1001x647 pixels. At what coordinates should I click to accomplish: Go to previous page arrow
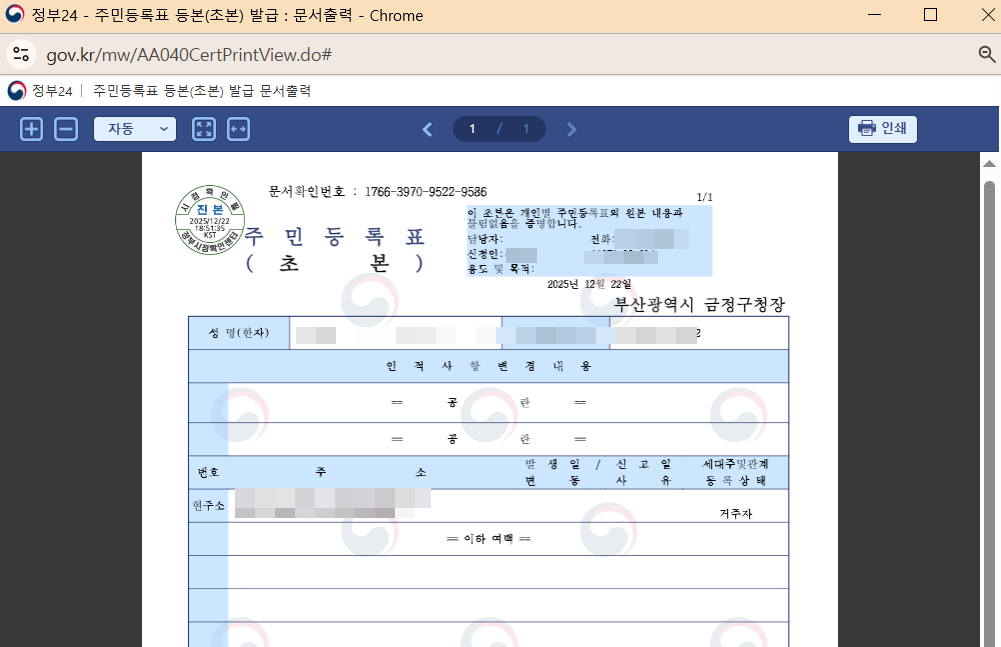[427, 130]
